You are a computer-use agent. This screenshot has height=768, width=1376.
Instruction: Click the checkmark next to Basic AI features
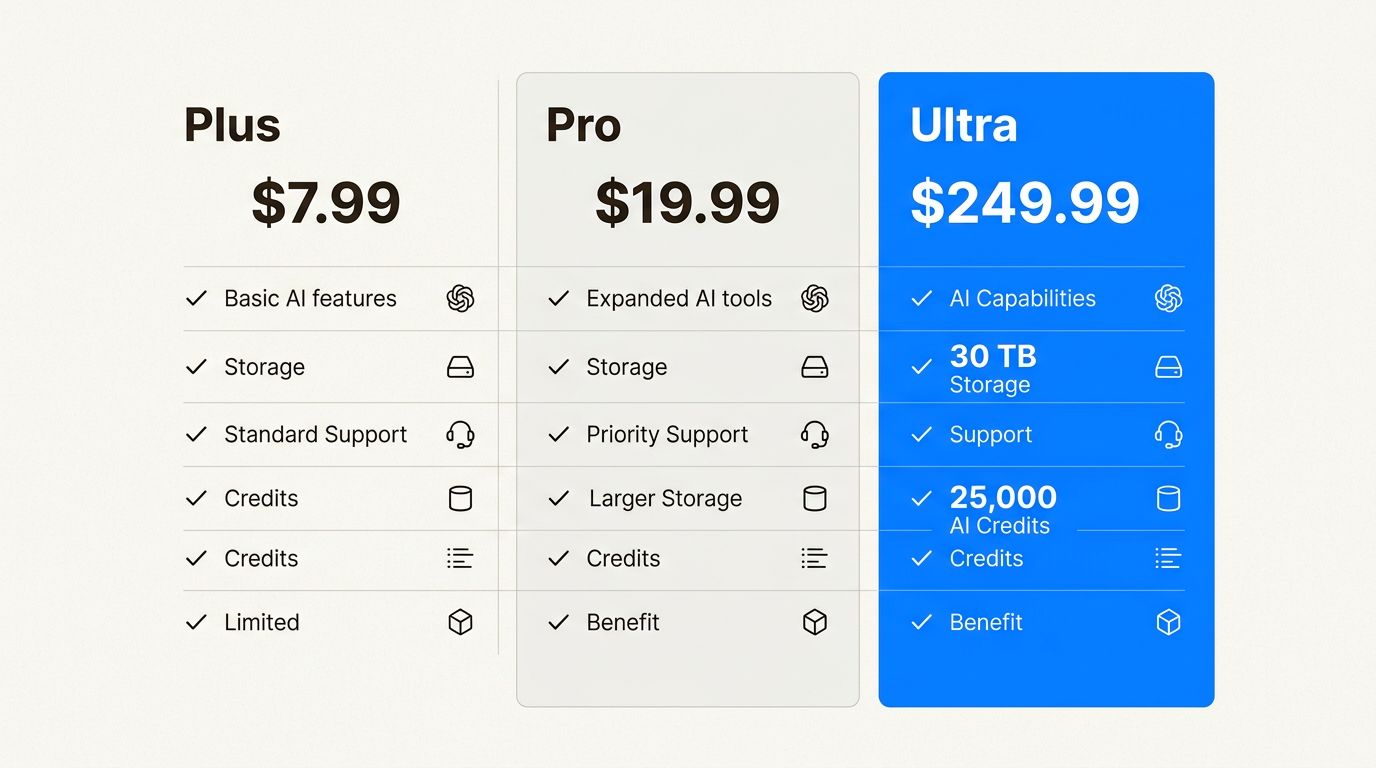[196, 298]
